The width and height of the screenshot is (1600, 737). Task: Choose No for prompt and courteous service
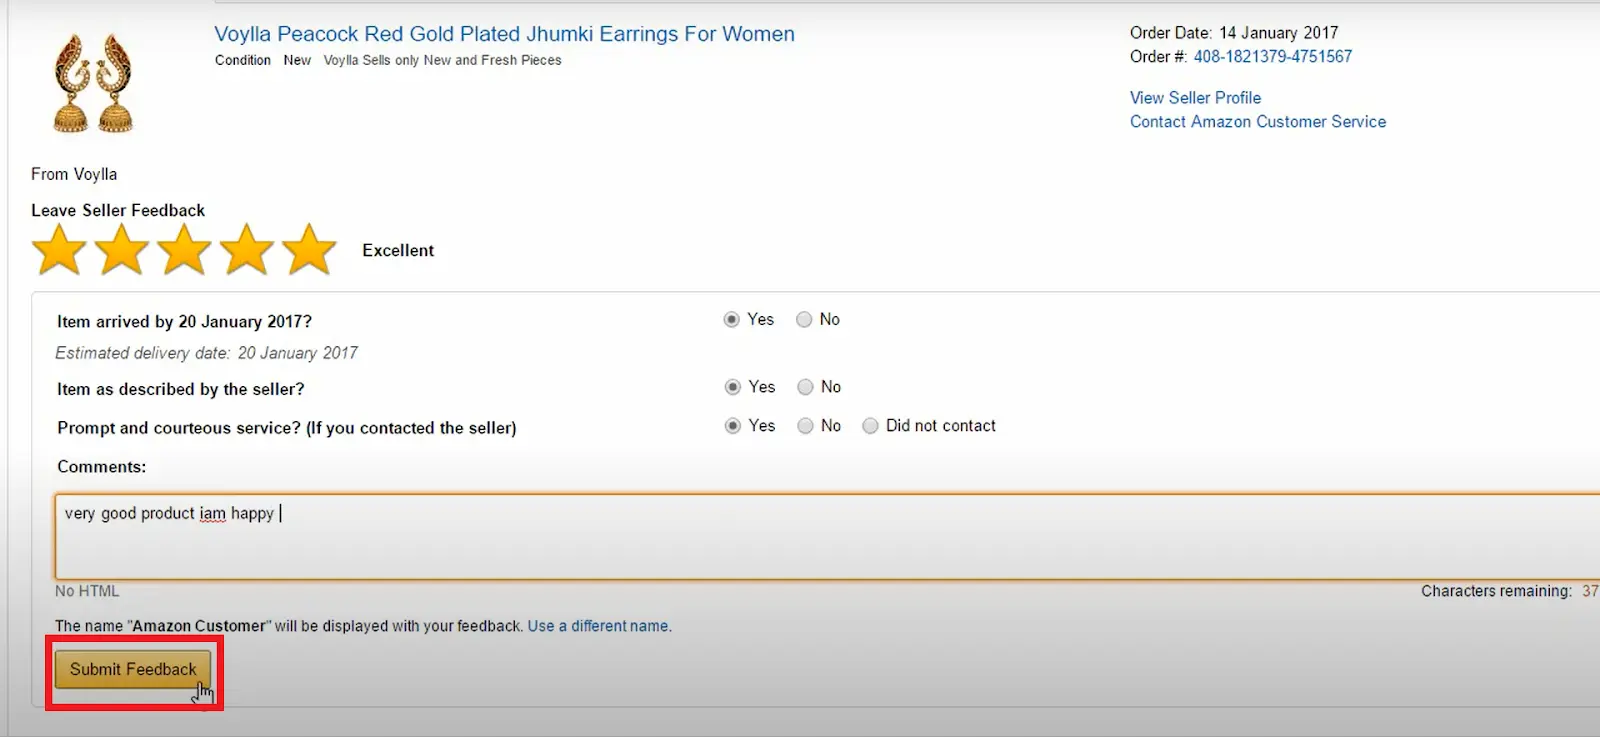point(805,426)
